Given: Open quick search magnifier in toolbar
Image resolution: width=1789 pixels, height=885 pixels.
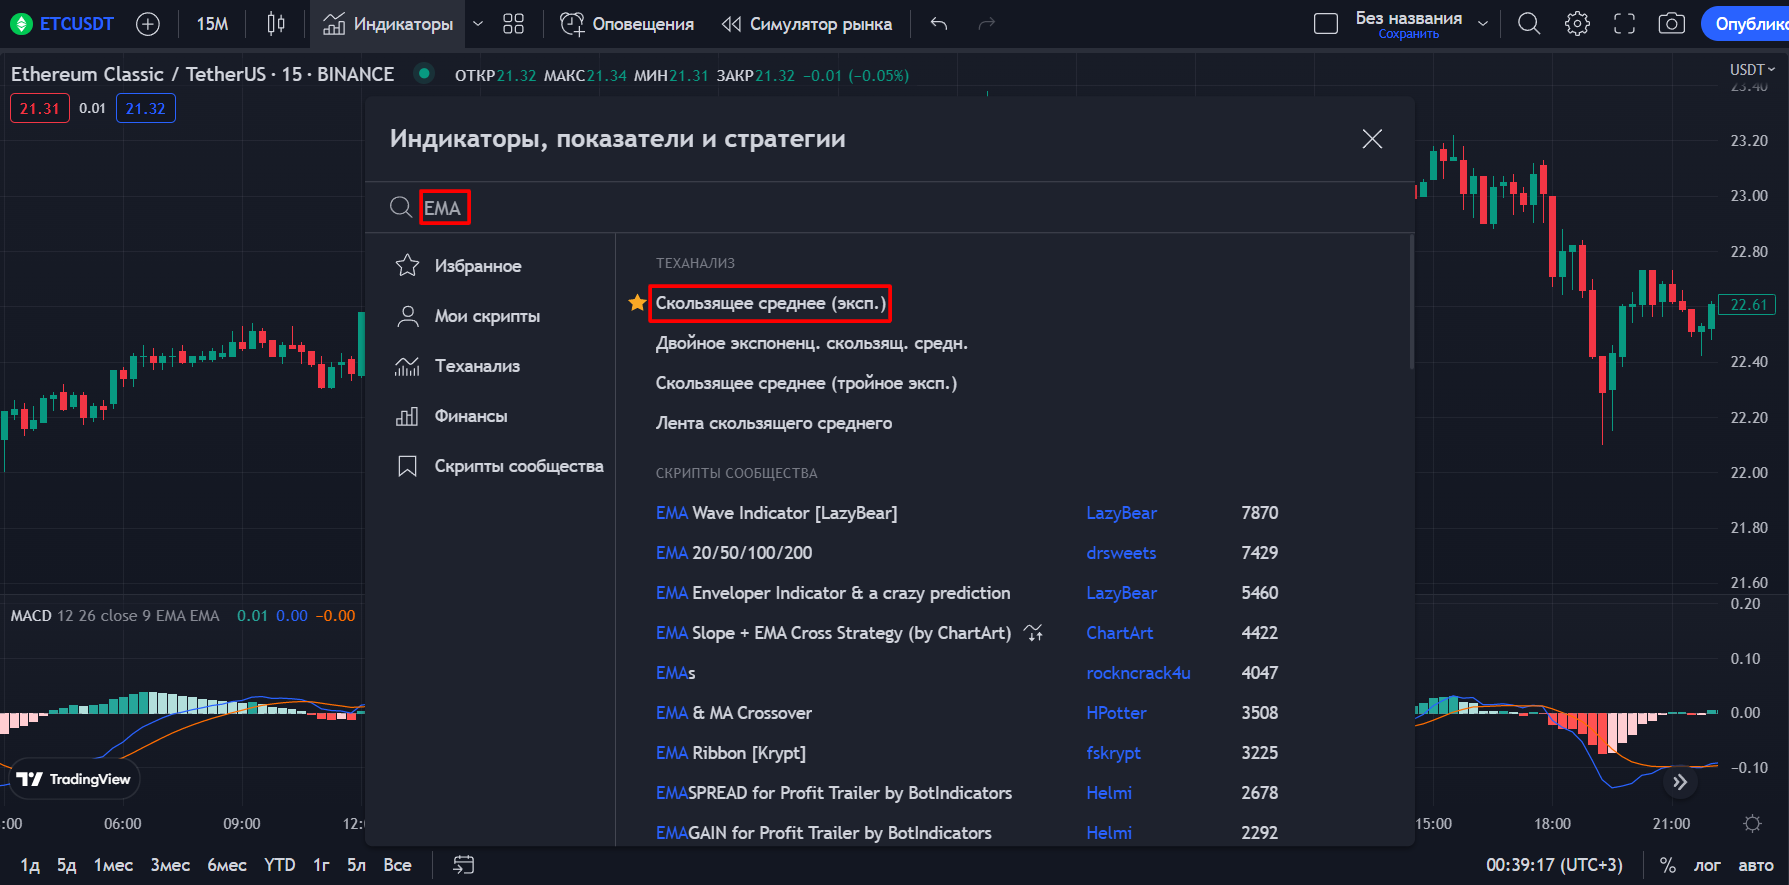Looking at the screenshot, I should pyautogui.click(x=1529, y=24).
